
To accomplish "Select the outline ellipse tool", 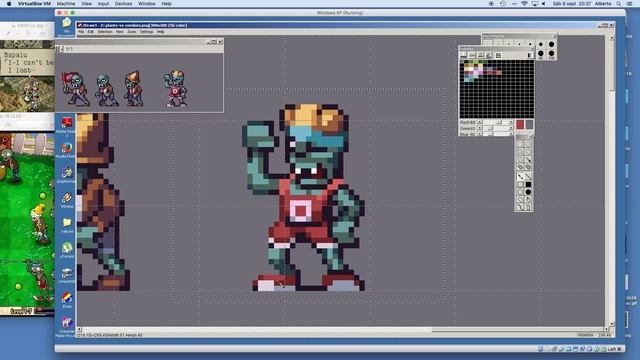I will [x=520, y=192].
